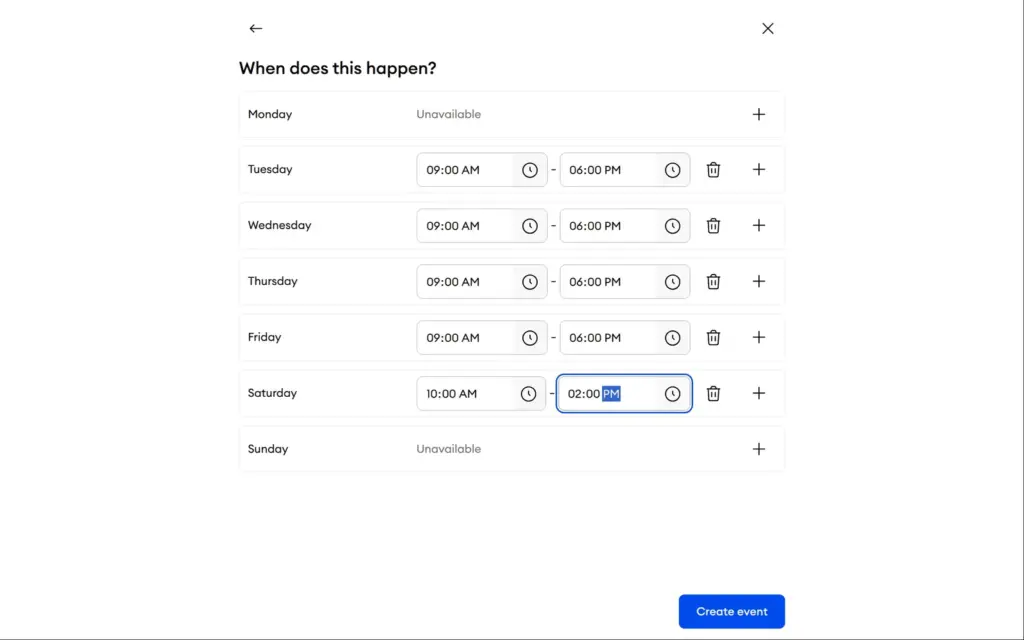Select the highlighted PM in Saturday's end time
The height and width of the screenshot is (640, 1024).
coord(611,394)
